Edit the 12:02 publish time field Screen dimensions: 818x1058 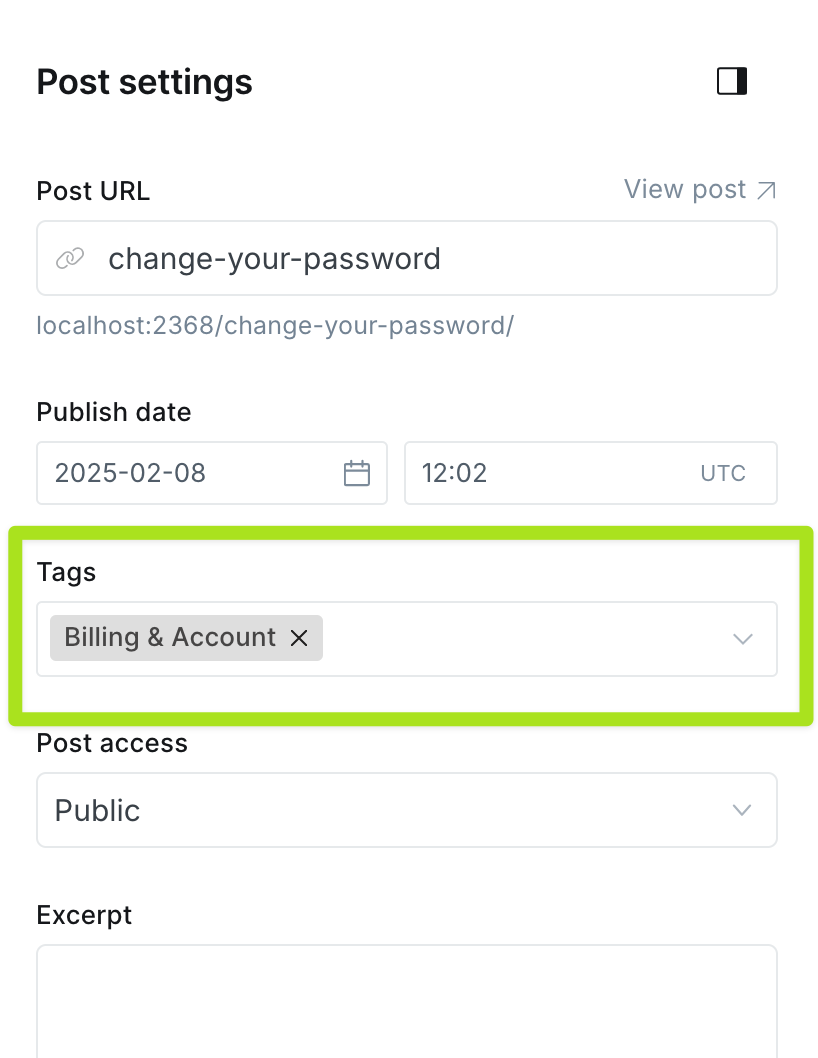540,473
